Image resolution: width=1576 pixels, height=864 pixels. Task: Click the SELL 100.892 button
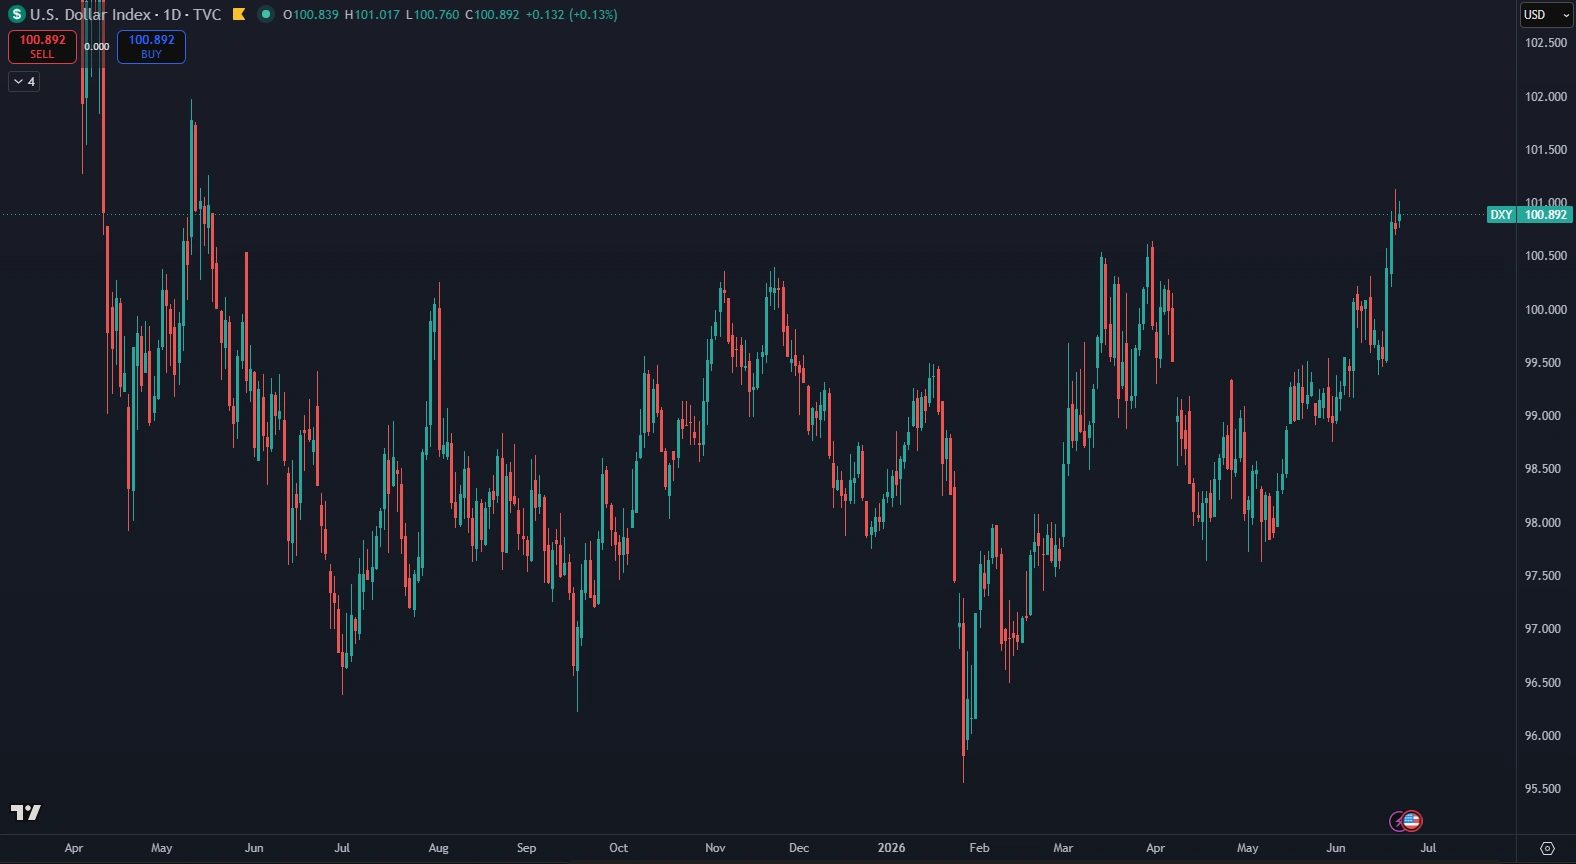point(42,46)
